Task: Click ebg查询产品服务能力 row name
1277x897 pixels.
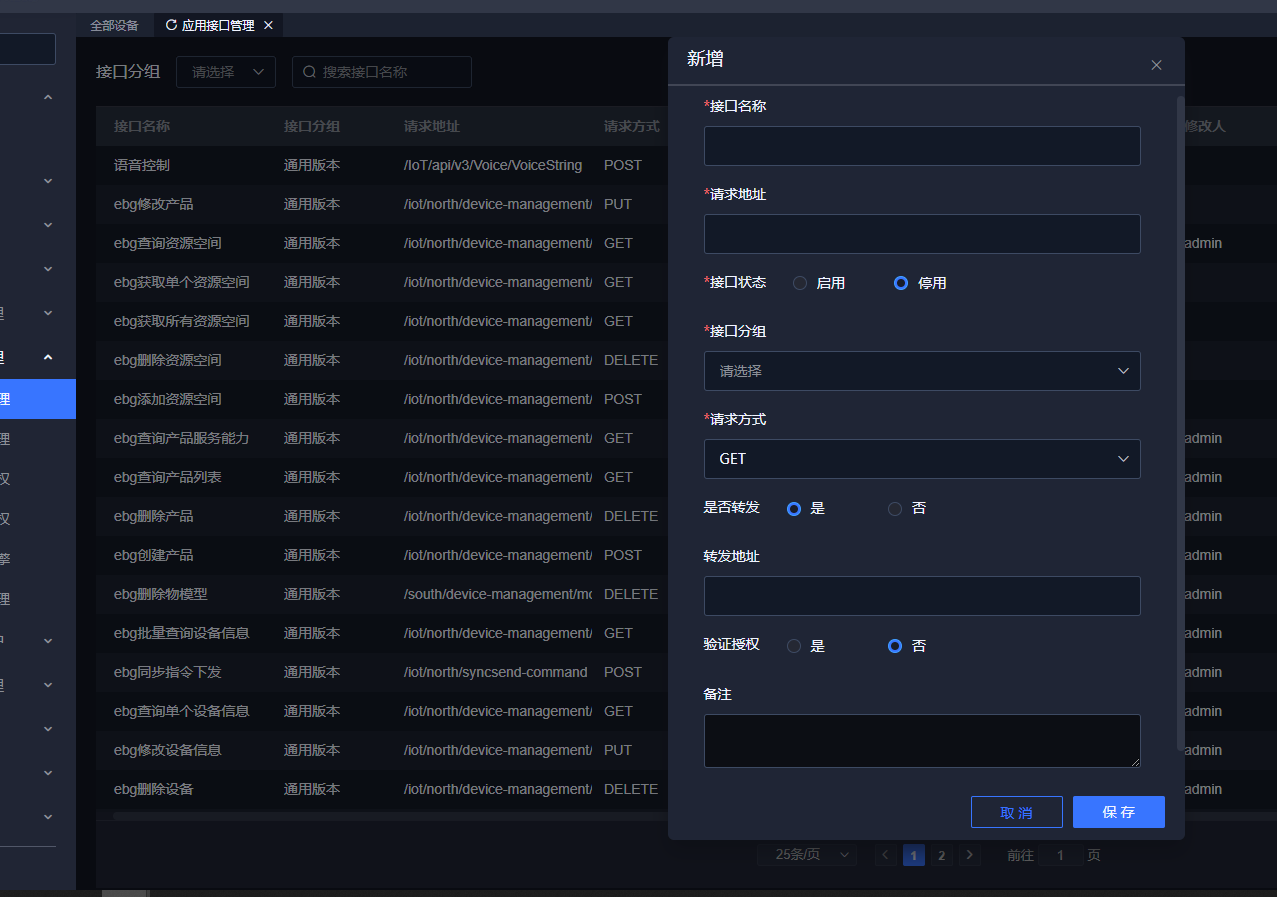Action: pyautogui.click(x=182, y=438)
